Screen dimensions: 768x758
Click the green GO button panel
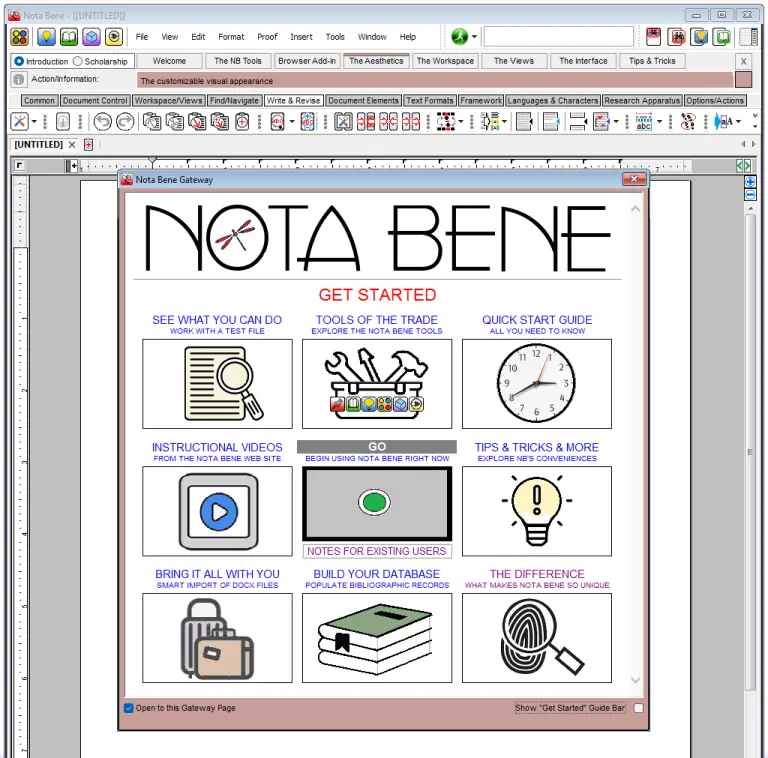[x=377, y=503]
